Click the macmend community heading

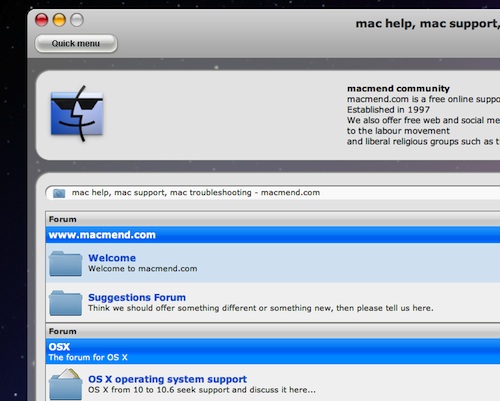pyautogui.click(x=398, y=88)
